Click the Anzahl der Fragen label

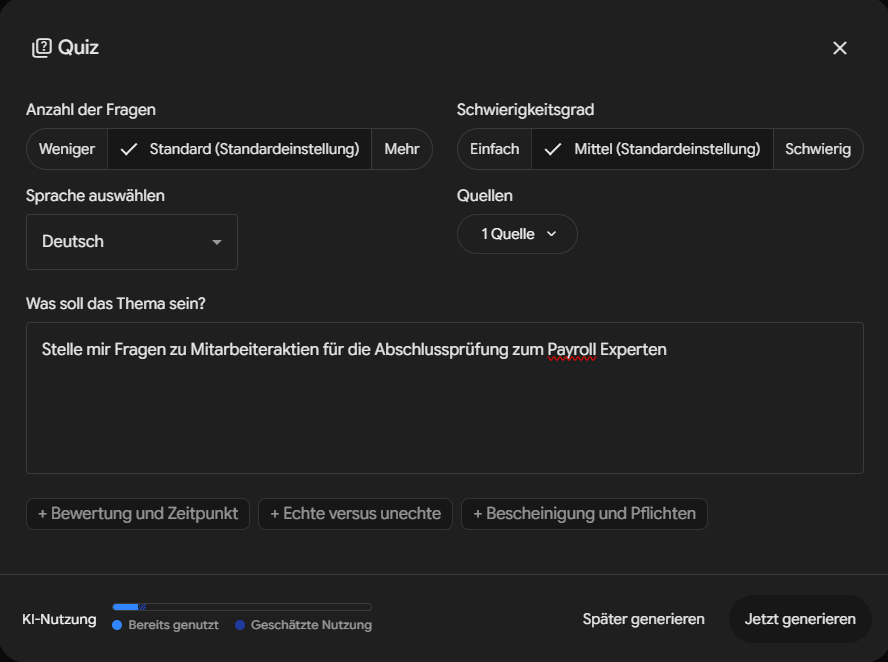coord(91,110)
